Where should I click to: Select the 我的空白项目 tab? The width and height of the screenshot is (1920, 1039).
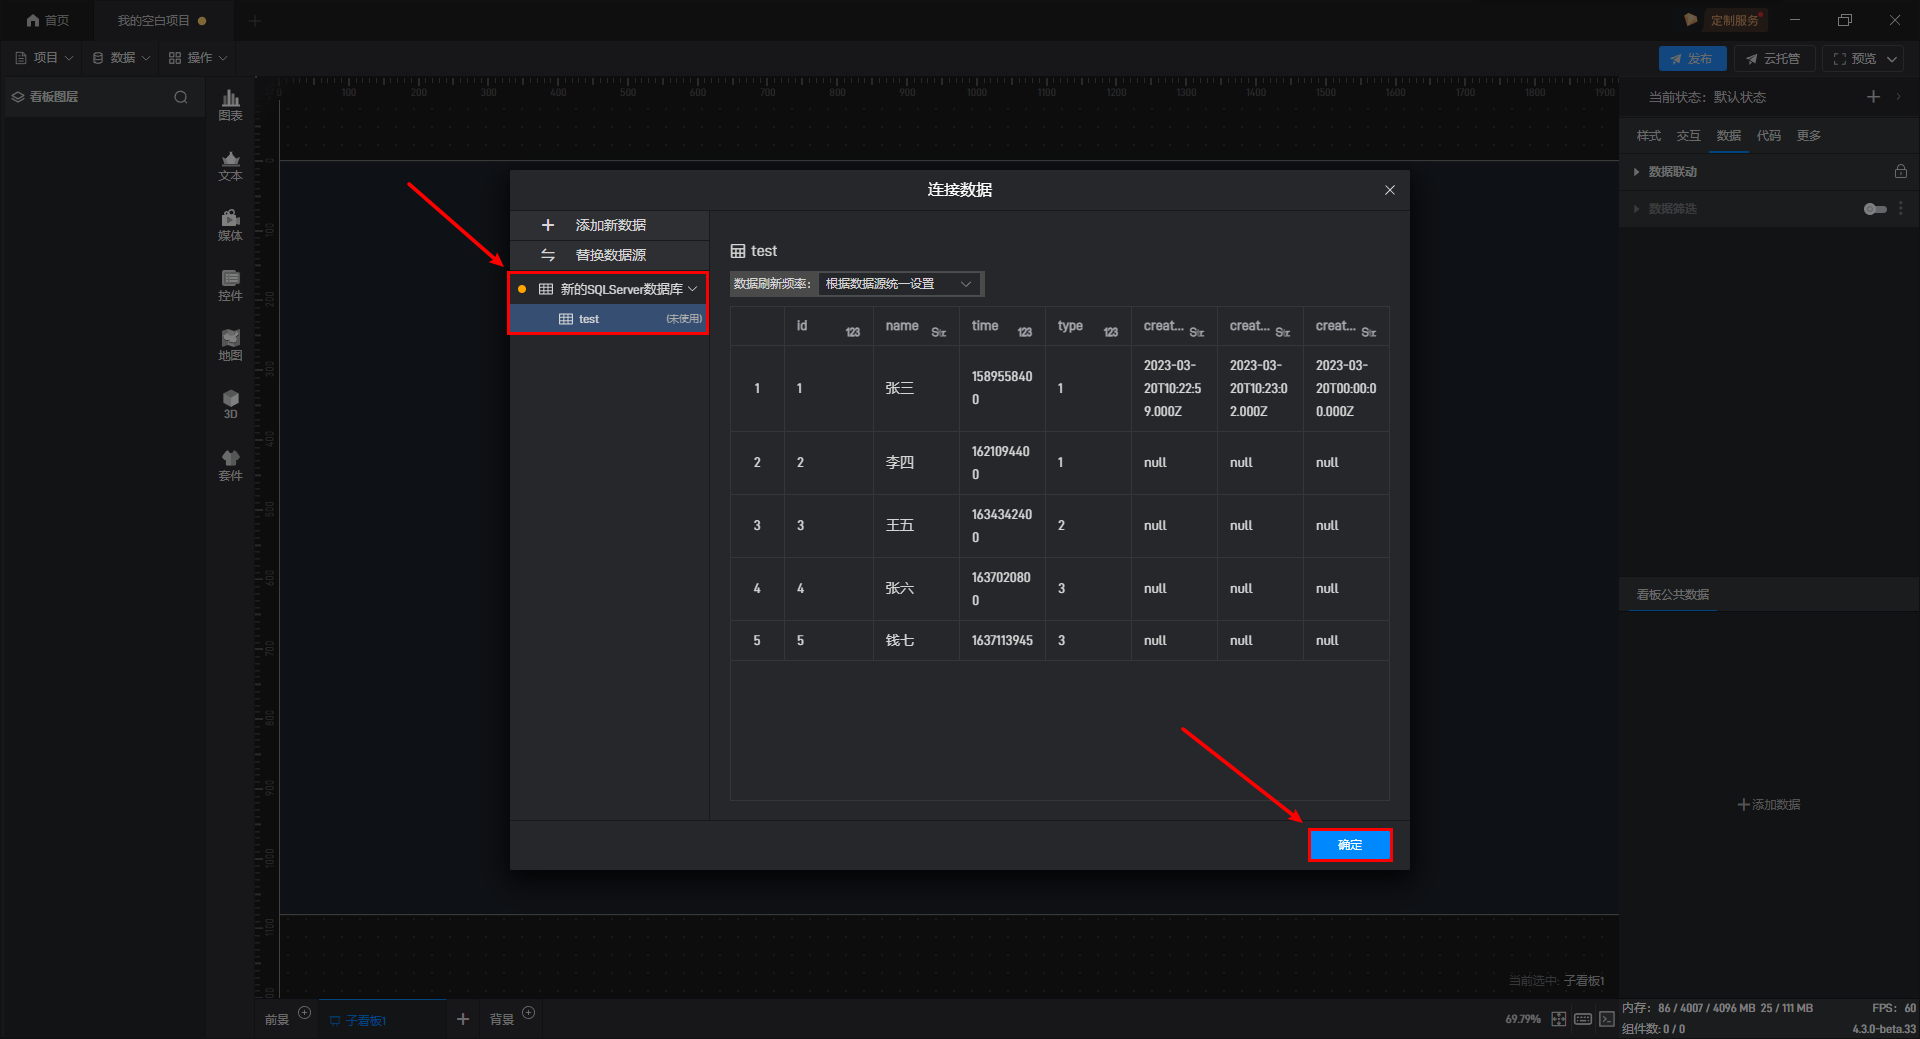(162, 20)
